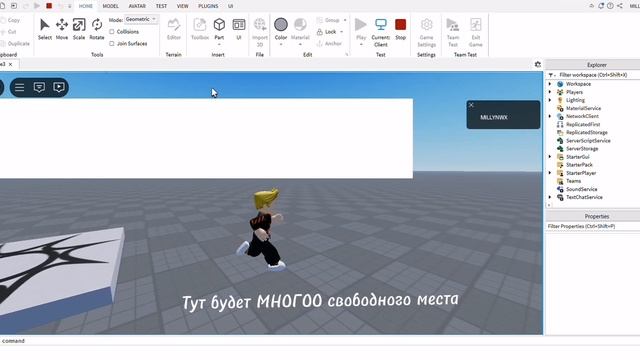Image resolution: width=640 pixels, height=360 pixels.
Task: Toggle the in-game chat window icon
Action: (39, 87)
